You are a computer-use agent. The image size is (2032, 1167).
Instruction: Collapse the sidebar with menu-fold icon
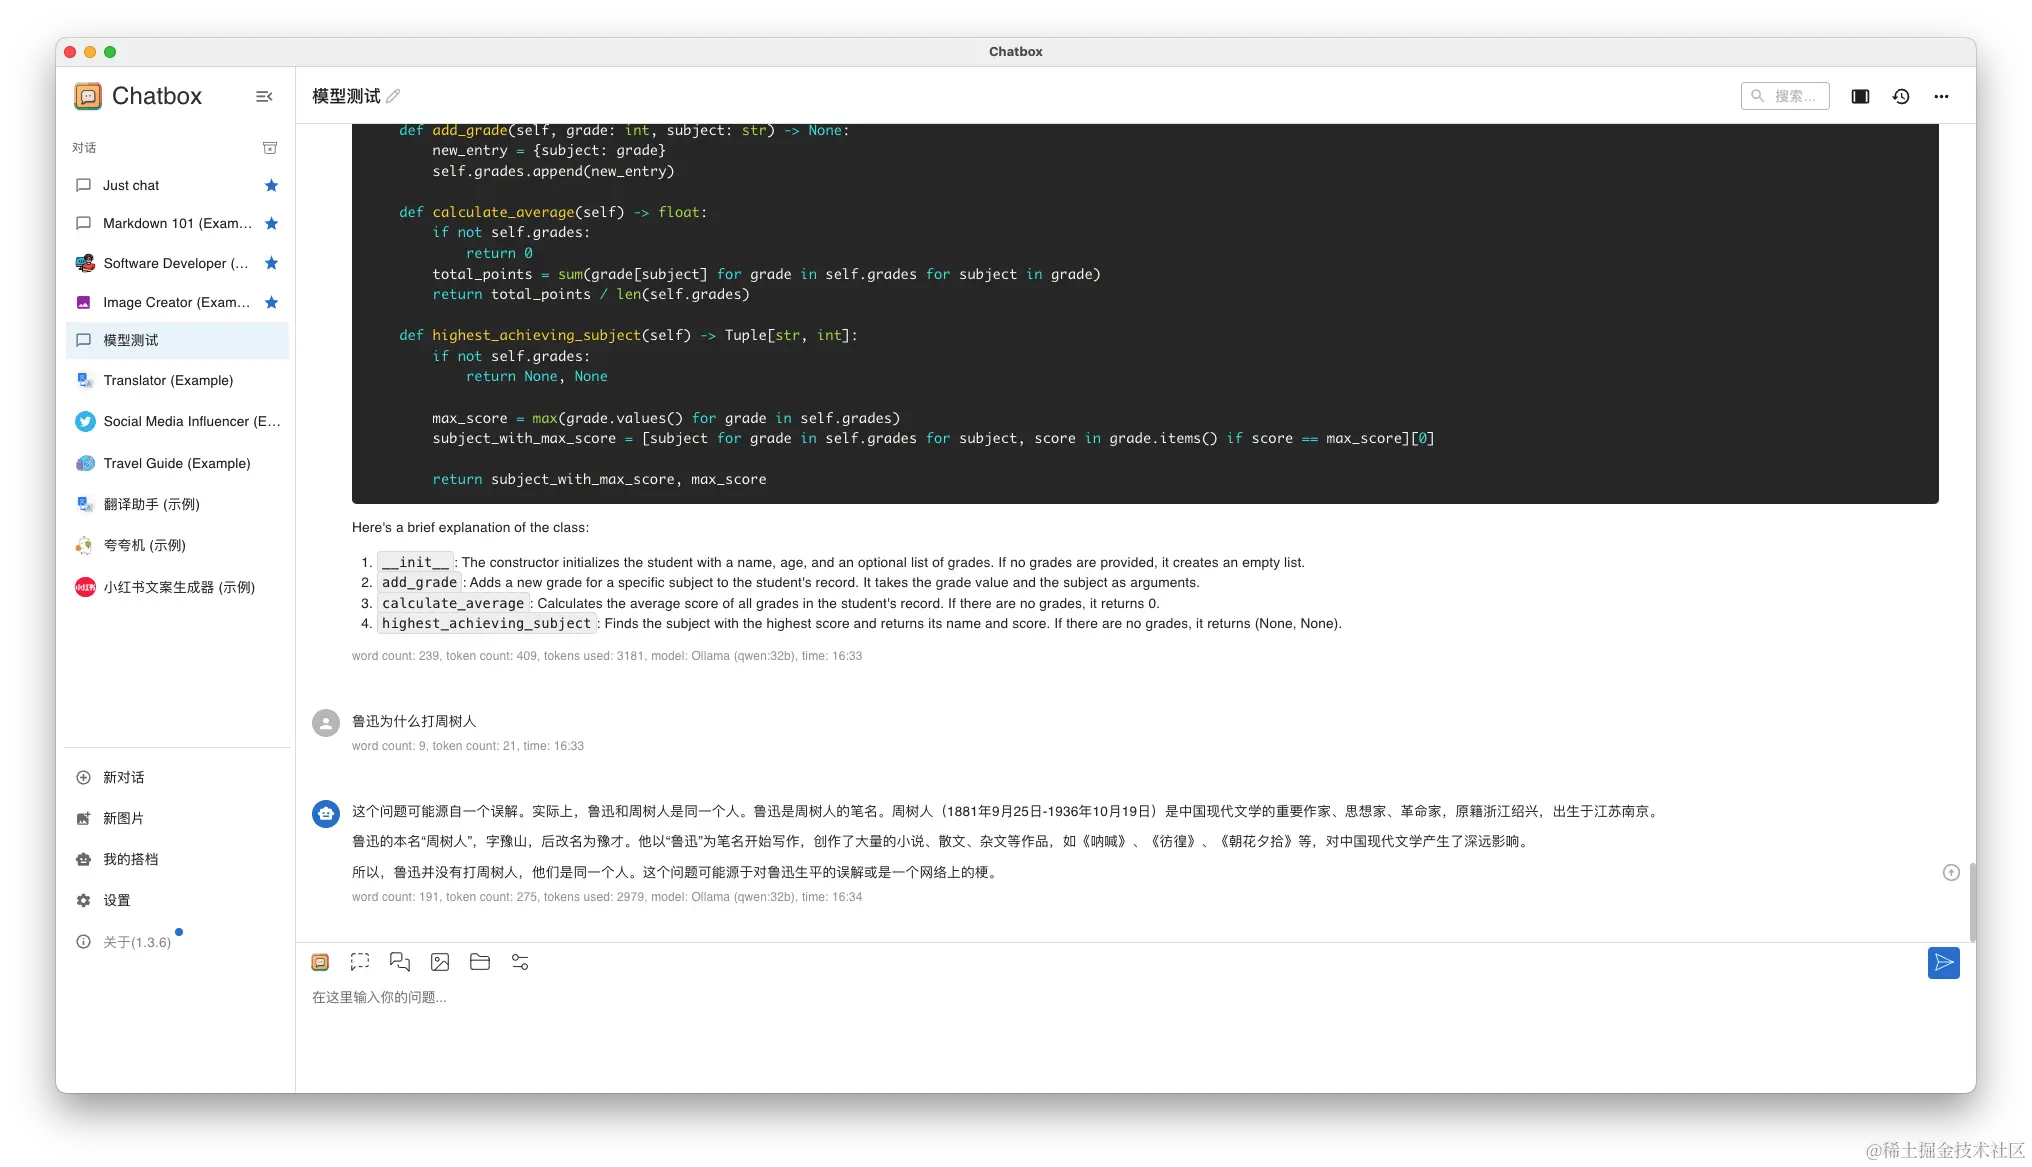coord(264,96)
